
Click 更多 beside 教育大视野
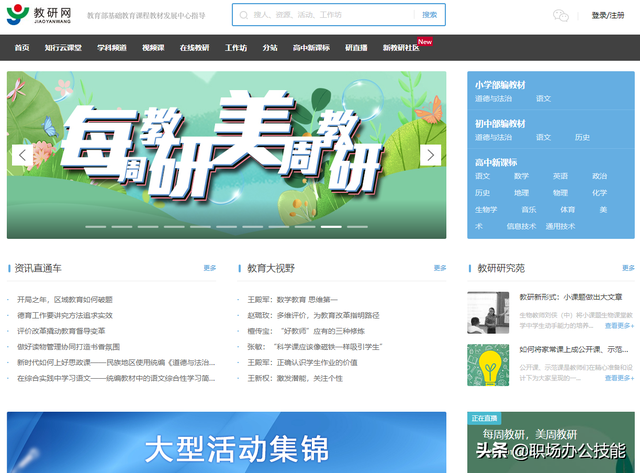(440, 268)
